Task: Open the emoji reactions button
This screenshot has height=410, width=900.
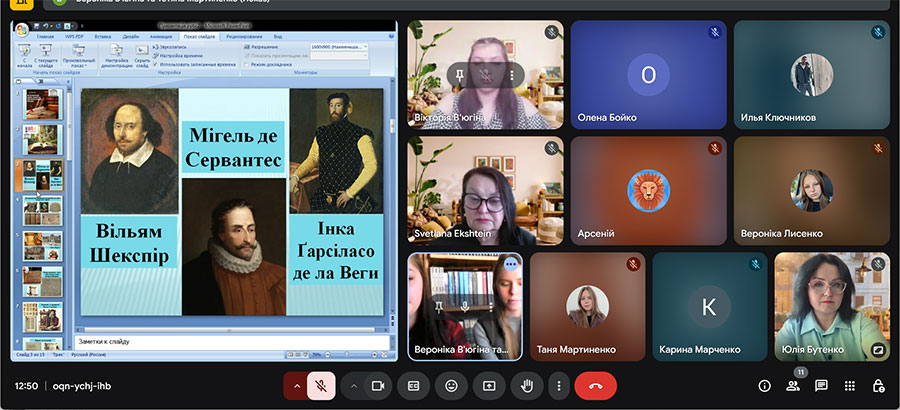Action: point(451,386)
